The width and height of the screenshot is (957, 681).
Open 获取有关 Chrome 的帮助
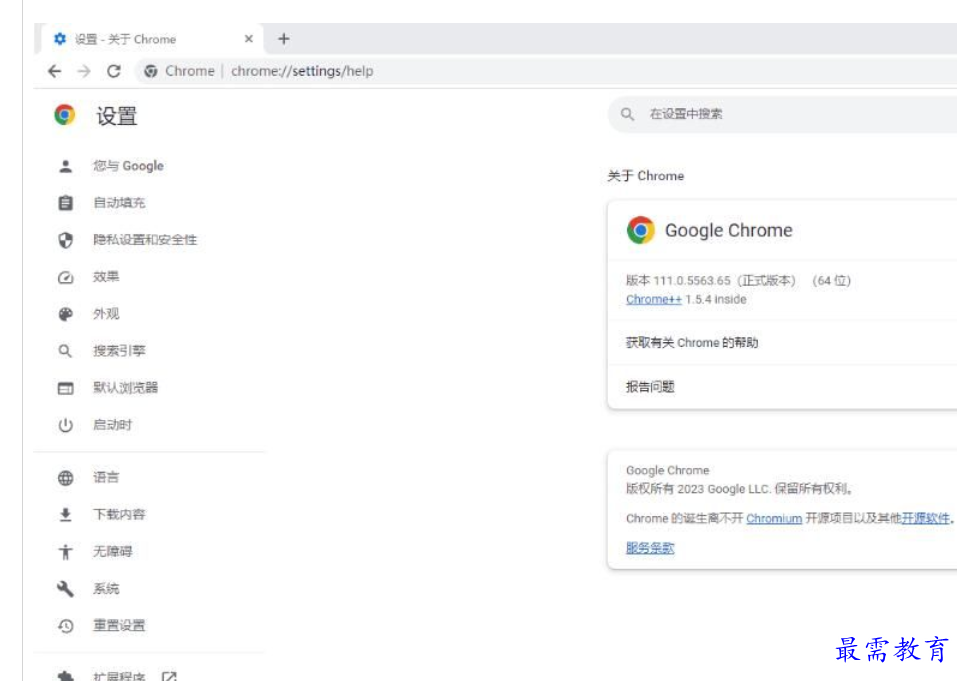pos(692,343)
